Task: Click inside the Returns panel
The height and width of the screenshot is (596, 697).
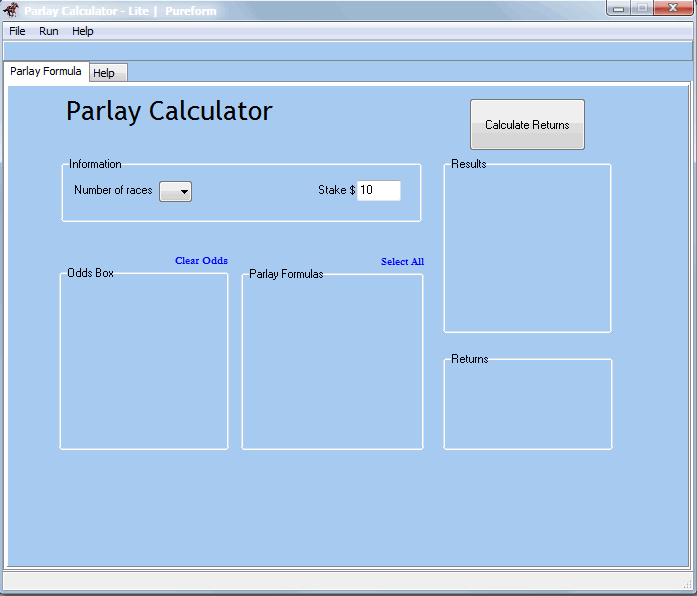Action: coord(527,405)
